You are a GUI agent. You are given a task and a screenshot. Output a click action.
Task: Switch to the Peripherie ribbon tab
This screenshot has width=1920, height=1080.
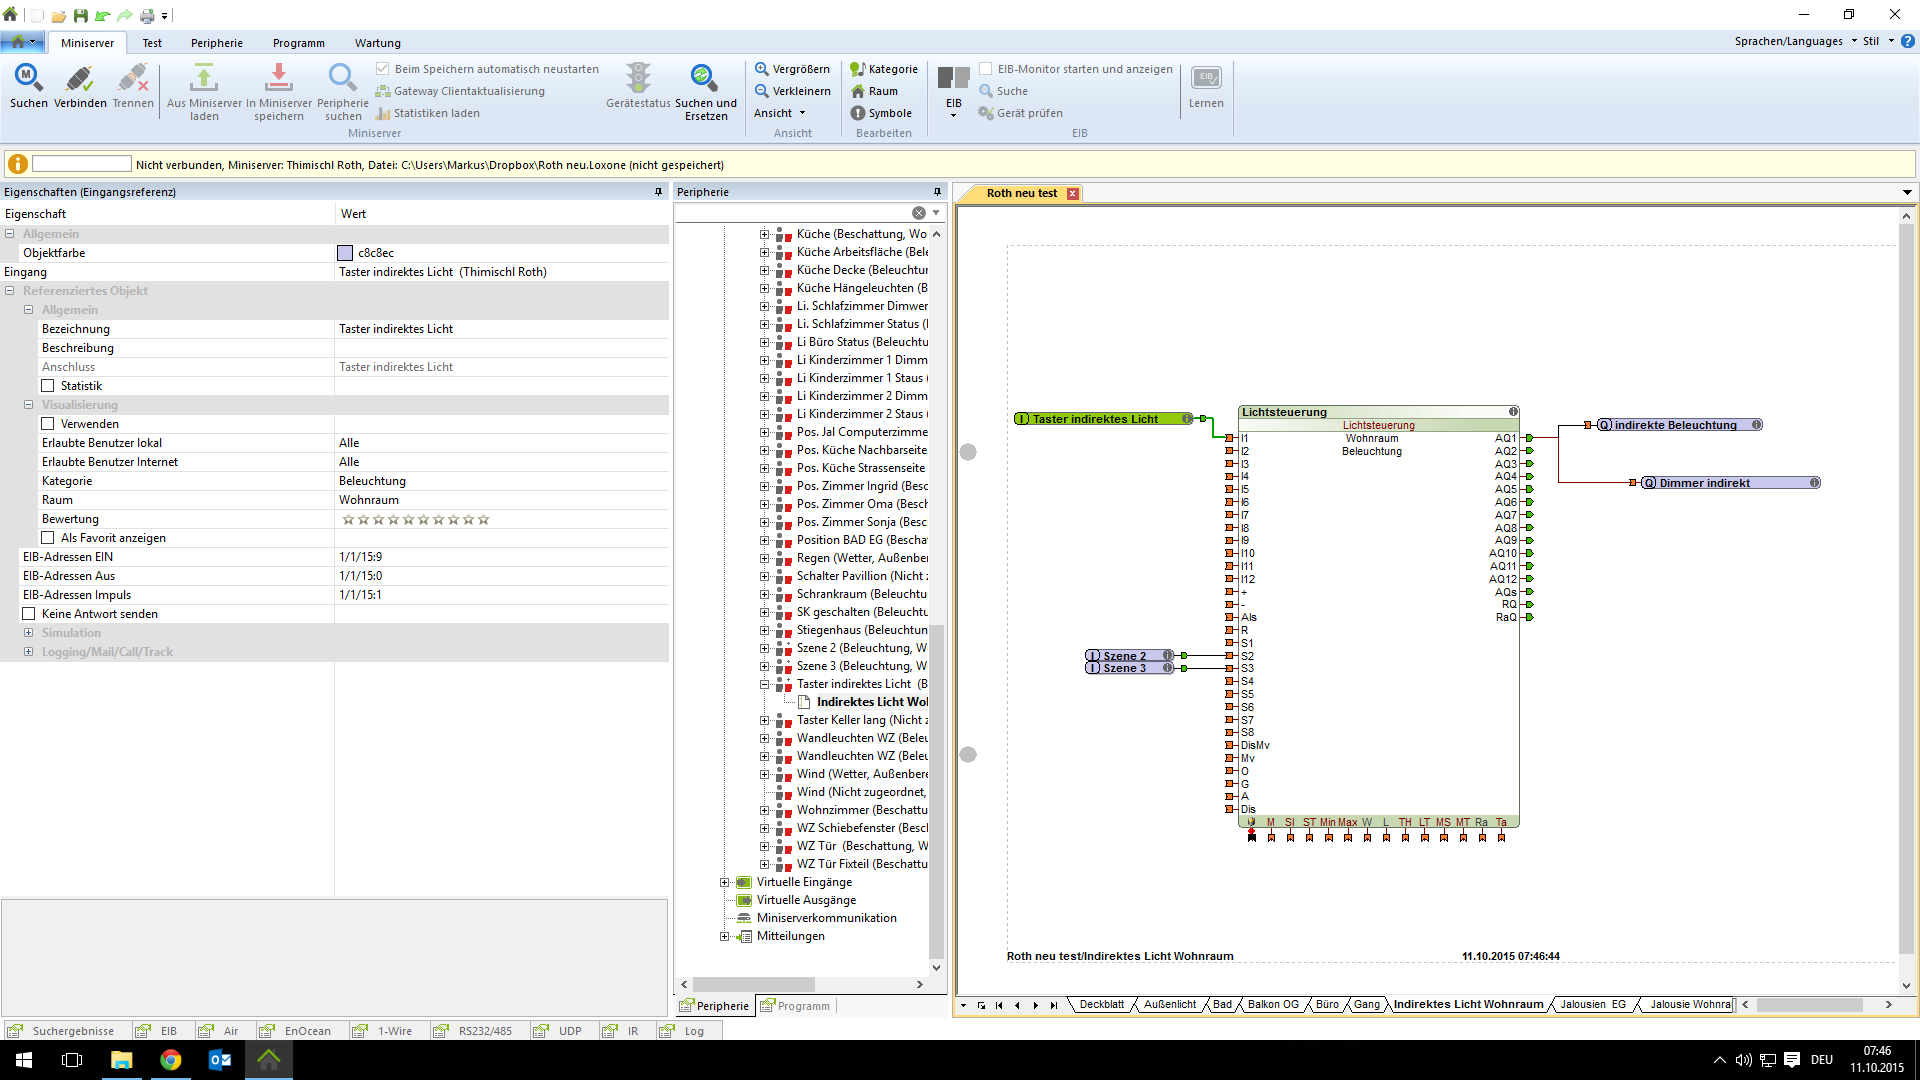click(216, 43)
